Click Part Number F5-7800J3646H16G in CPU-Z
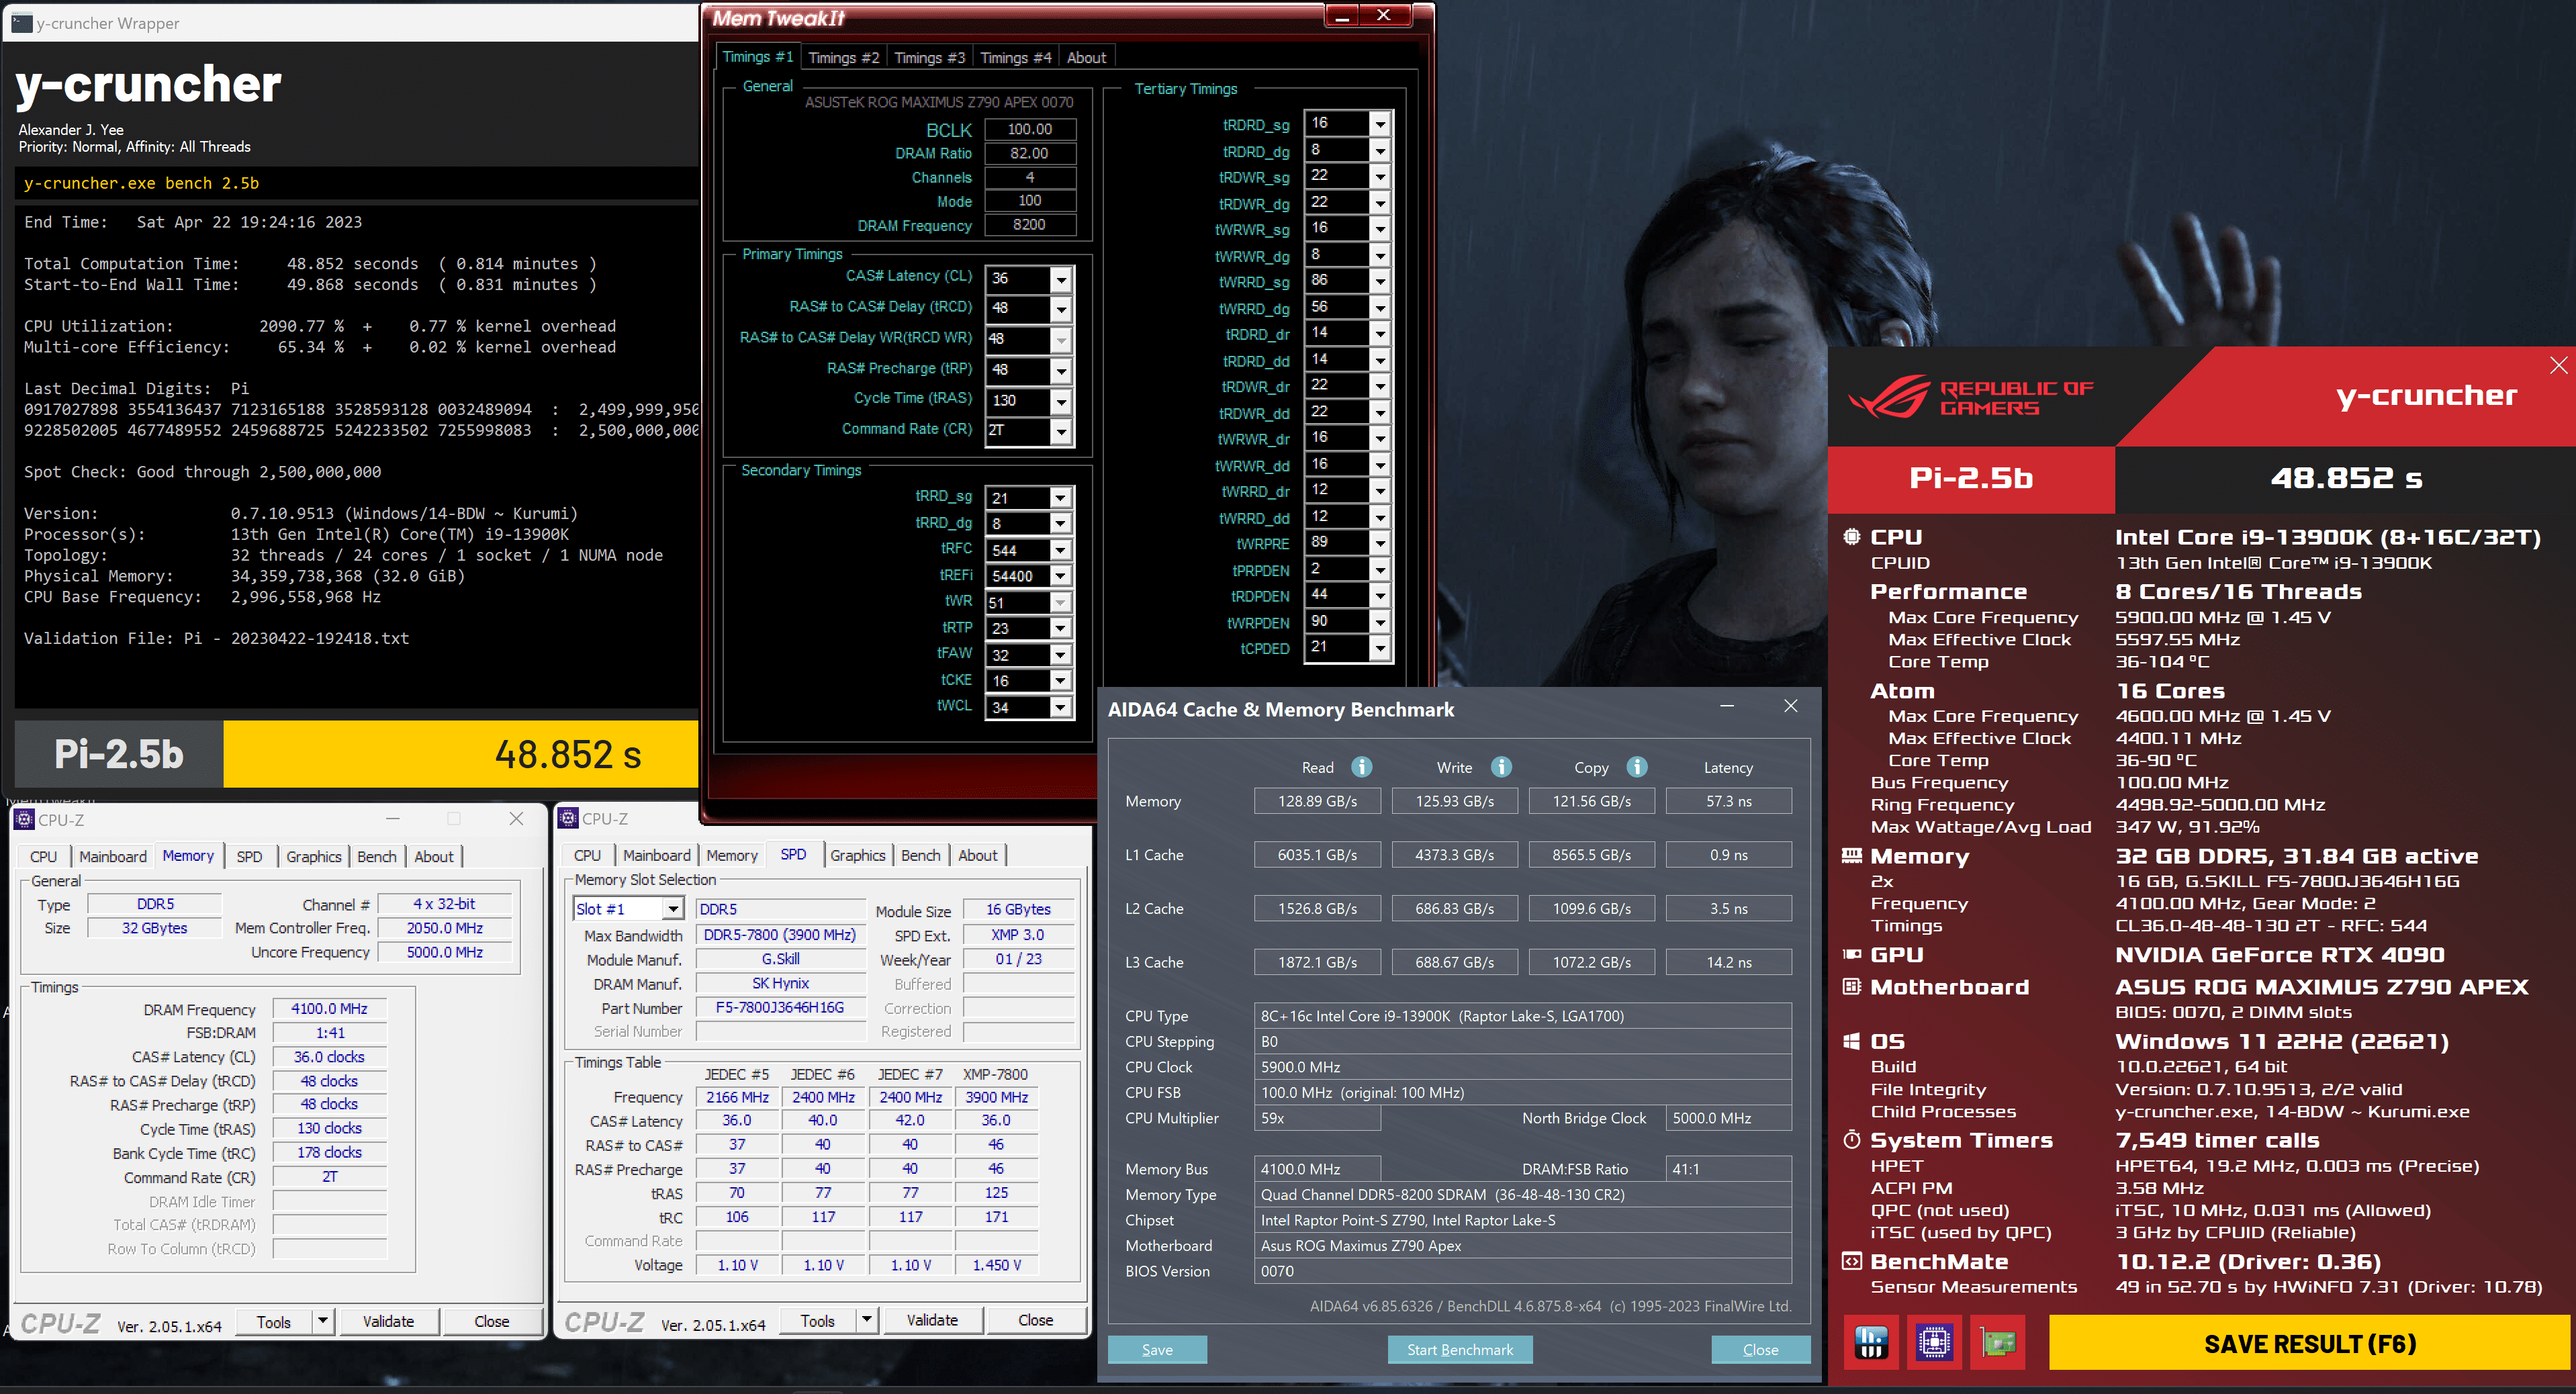 click(780, 1008)
